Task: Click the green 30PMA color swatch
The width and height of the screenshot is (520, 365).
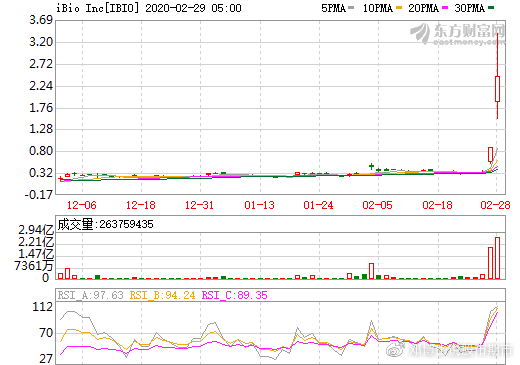Action: 491,8
